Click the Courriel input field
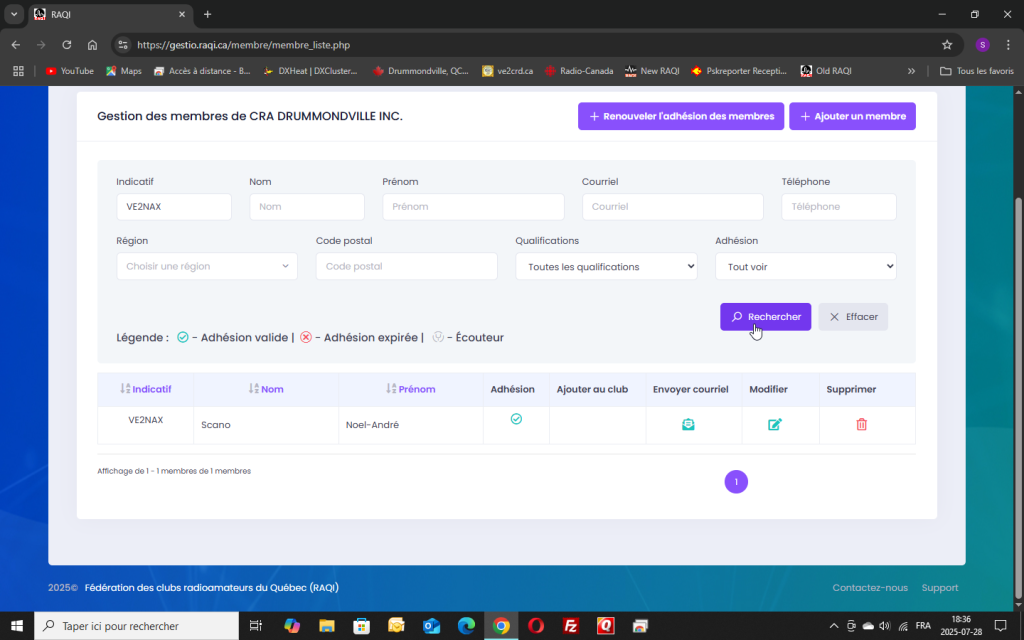This screenshot has width=1024, height=640. (672, 207)
